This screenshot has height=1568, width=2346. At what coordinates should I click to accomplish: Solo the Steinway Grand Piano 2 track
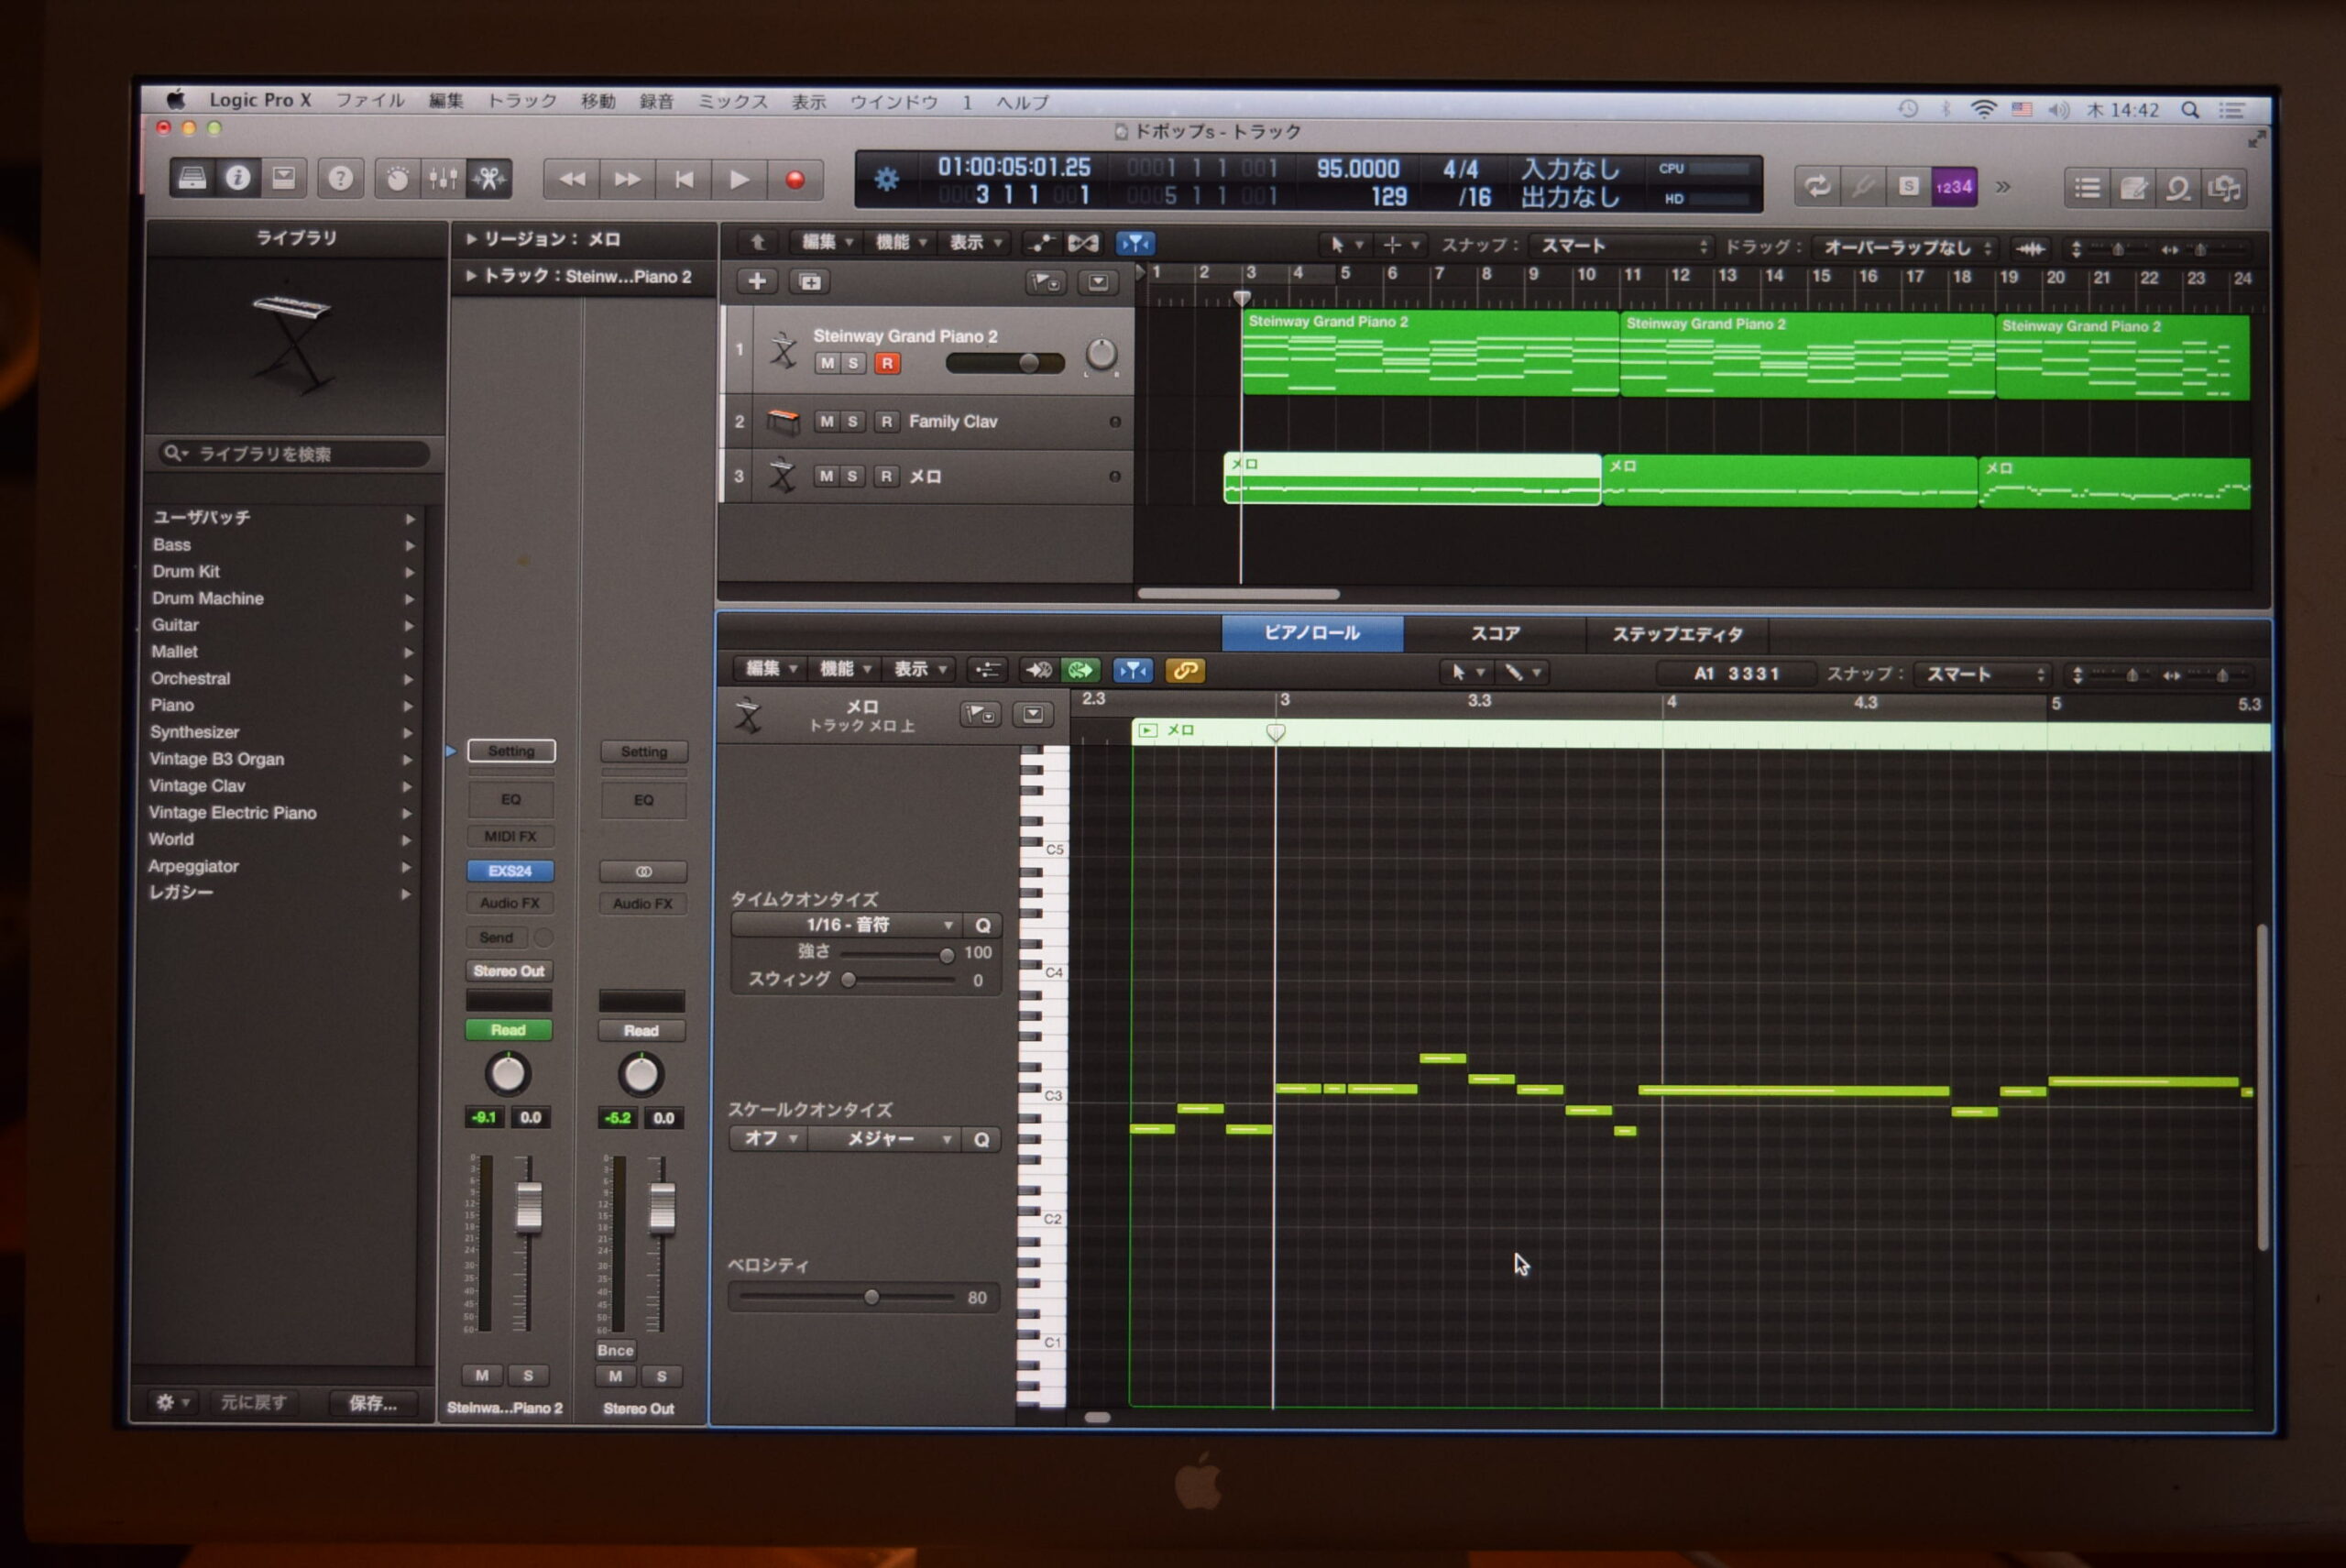(x=853, y=363)
